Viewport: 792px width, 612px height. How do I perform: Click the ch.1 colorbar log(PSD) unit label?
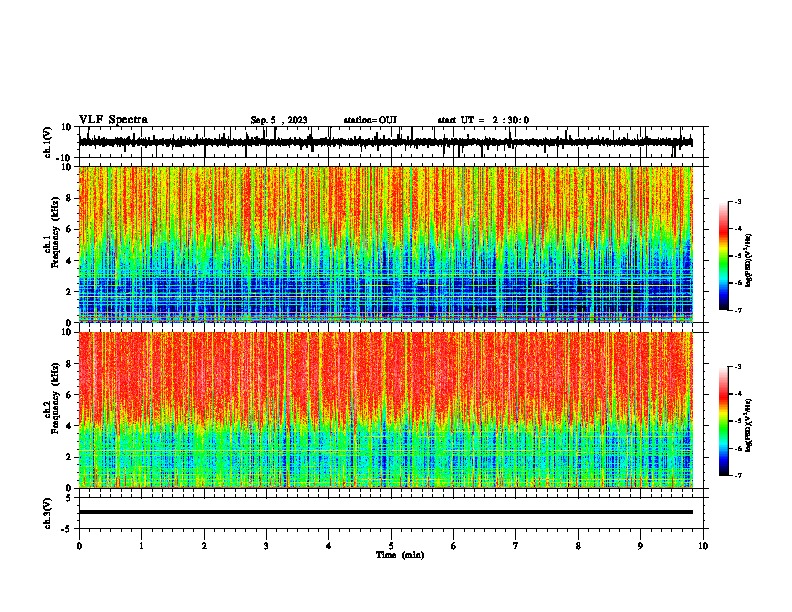pos(748,261)
